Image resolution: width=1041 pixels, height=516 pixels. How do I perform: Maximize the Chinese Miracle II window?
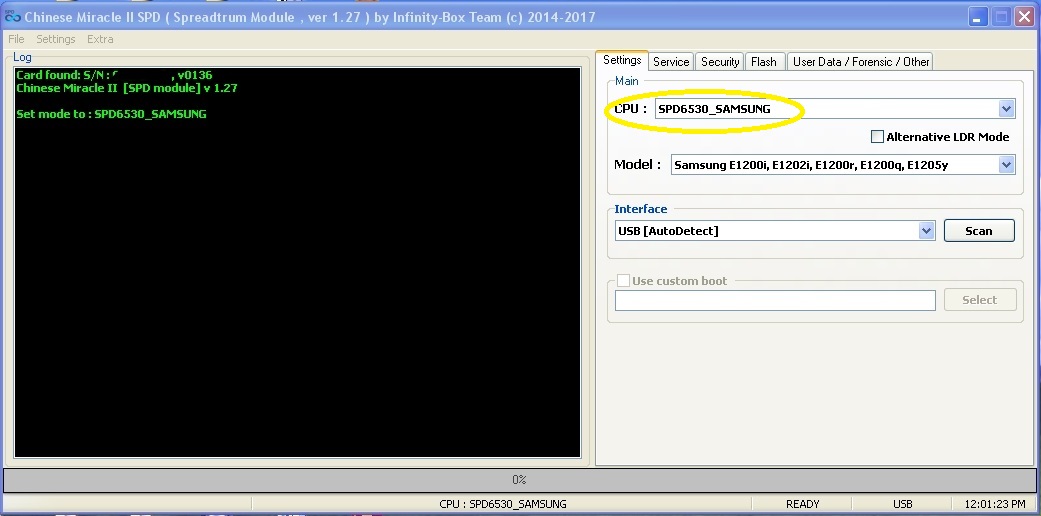coord(1001,17)
